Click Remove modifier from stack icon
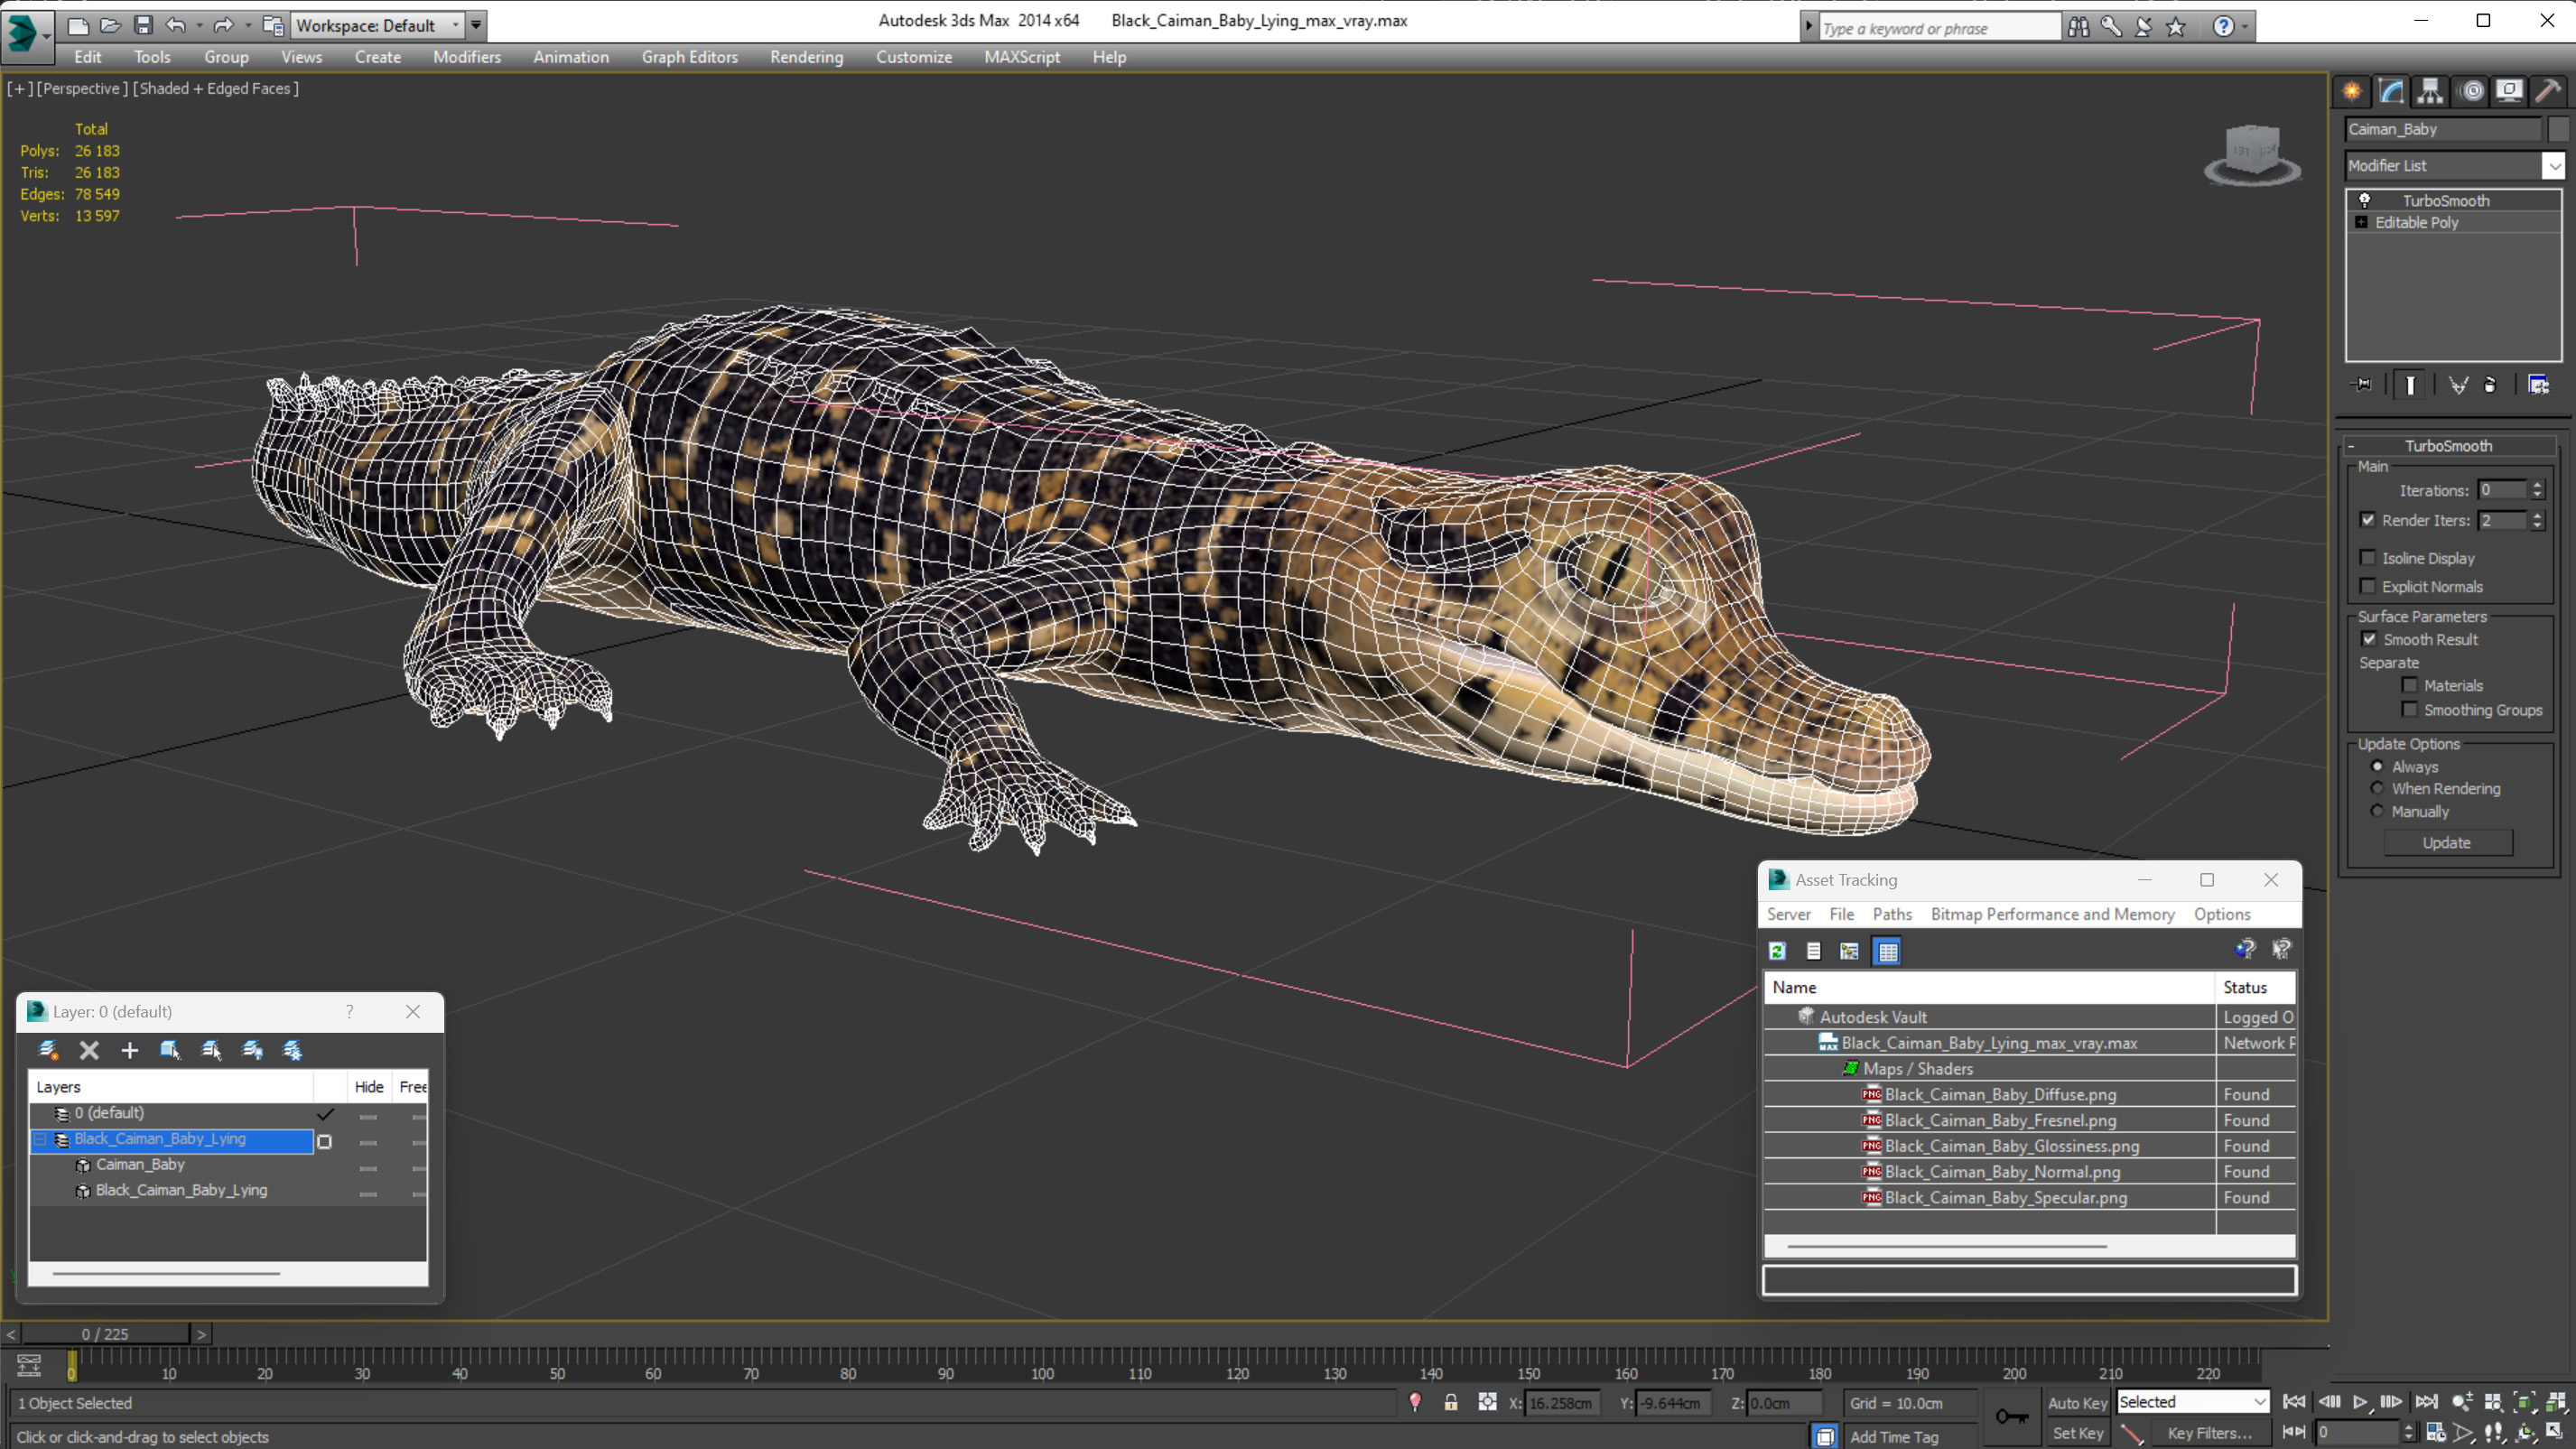This screenshot has width=2576, height=1449. tap(2490, 385)
